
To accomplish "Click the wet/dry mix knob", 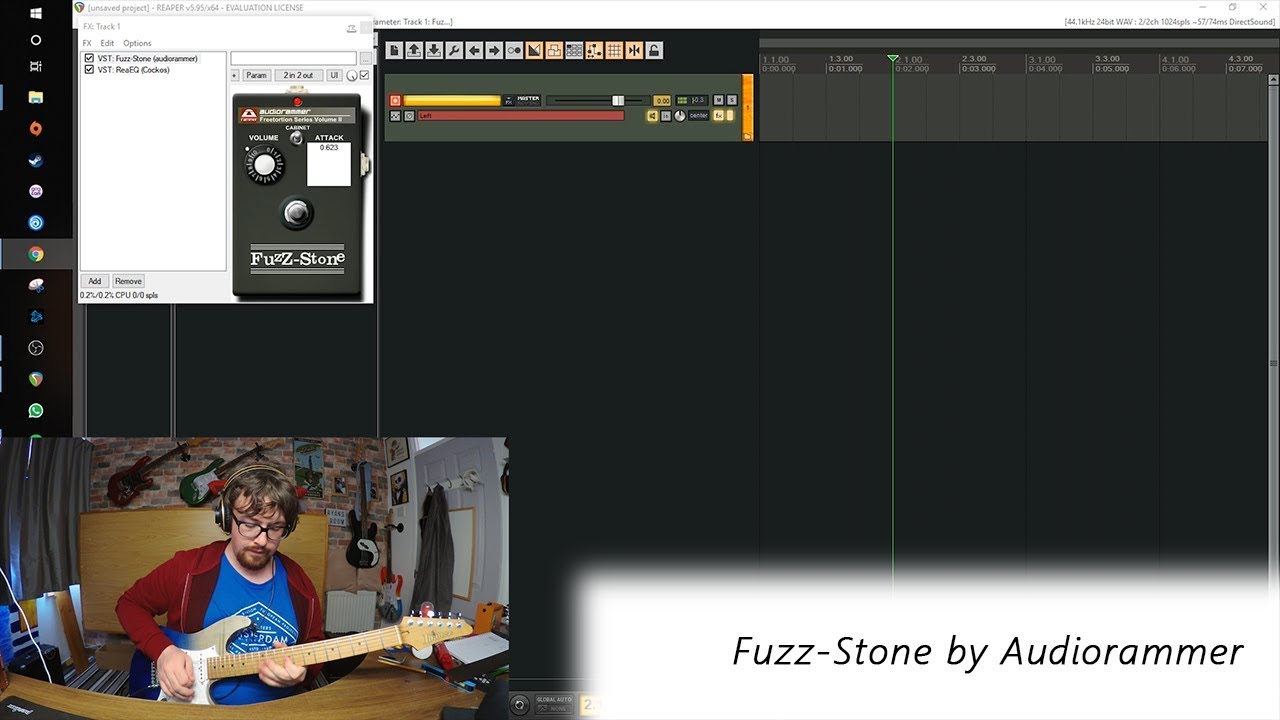I will [x=352, y=76].
